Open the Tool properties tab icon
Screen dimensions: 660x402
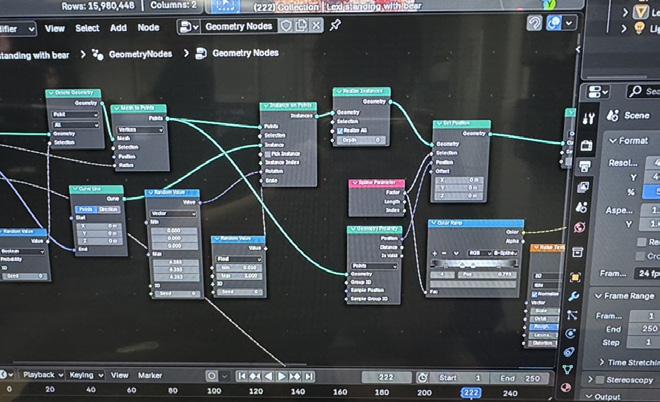(588, 119)
